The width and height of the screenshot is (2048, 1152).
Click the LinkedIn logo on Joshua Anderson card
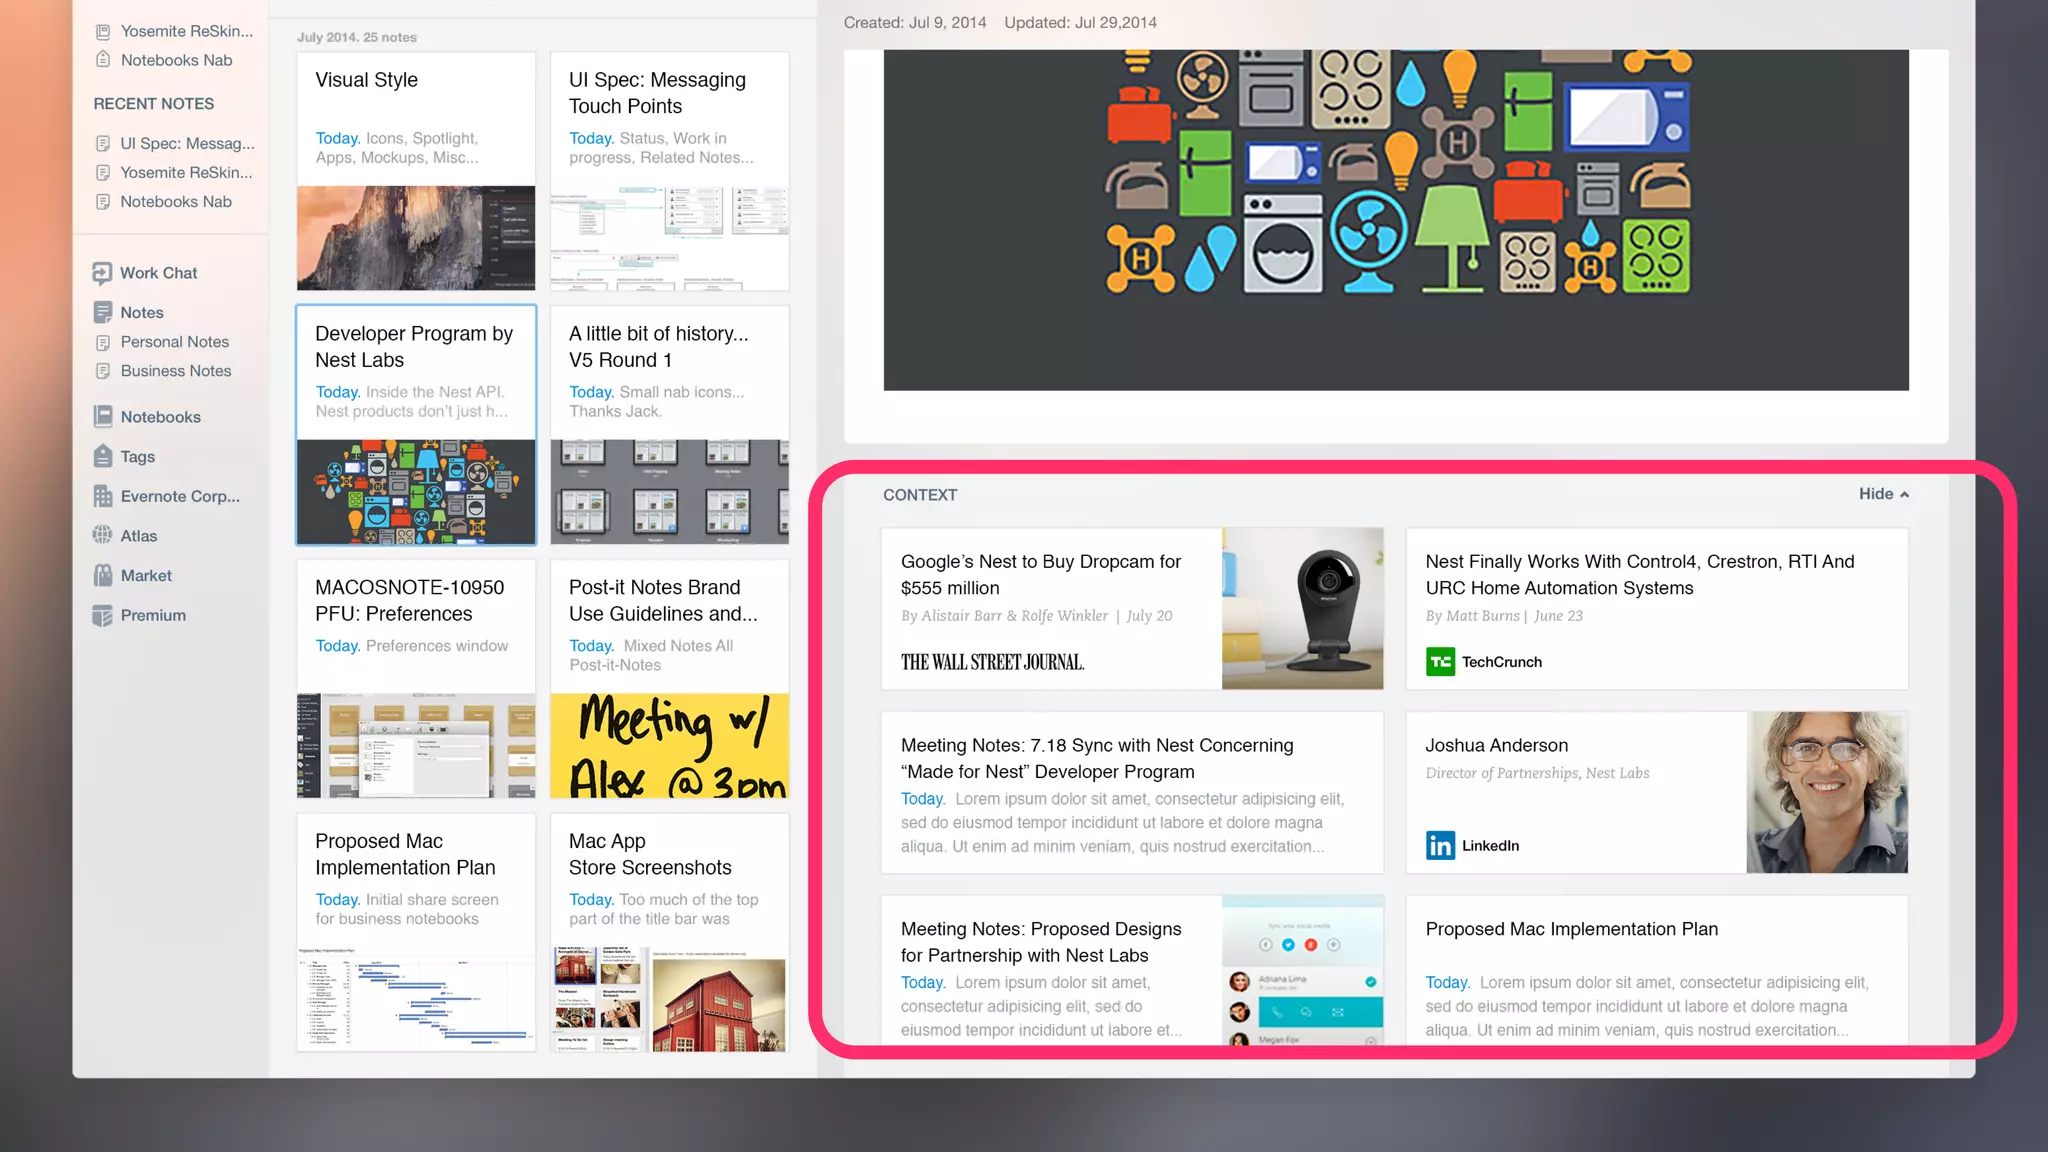[1440, 845]
